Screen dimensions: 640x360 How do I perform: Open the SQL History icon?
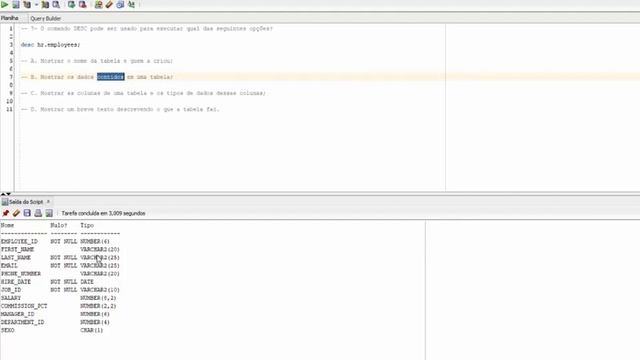(120, 4)
